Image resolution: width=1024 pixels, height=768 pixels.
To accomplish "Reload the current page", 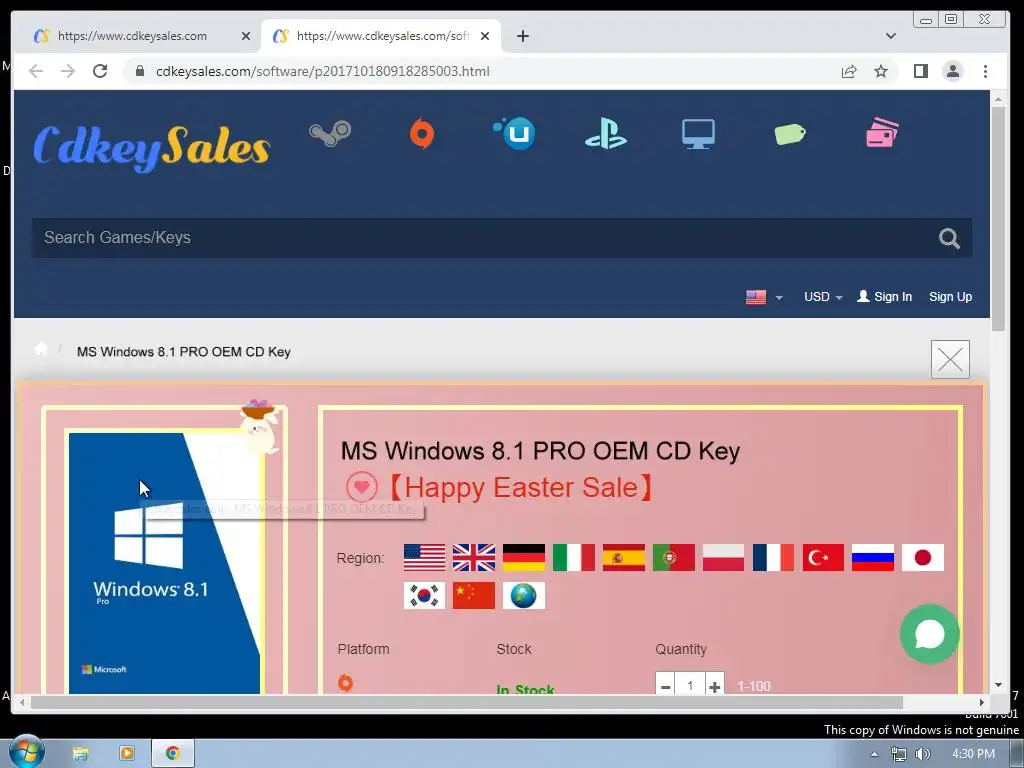I will pos(100,71).
